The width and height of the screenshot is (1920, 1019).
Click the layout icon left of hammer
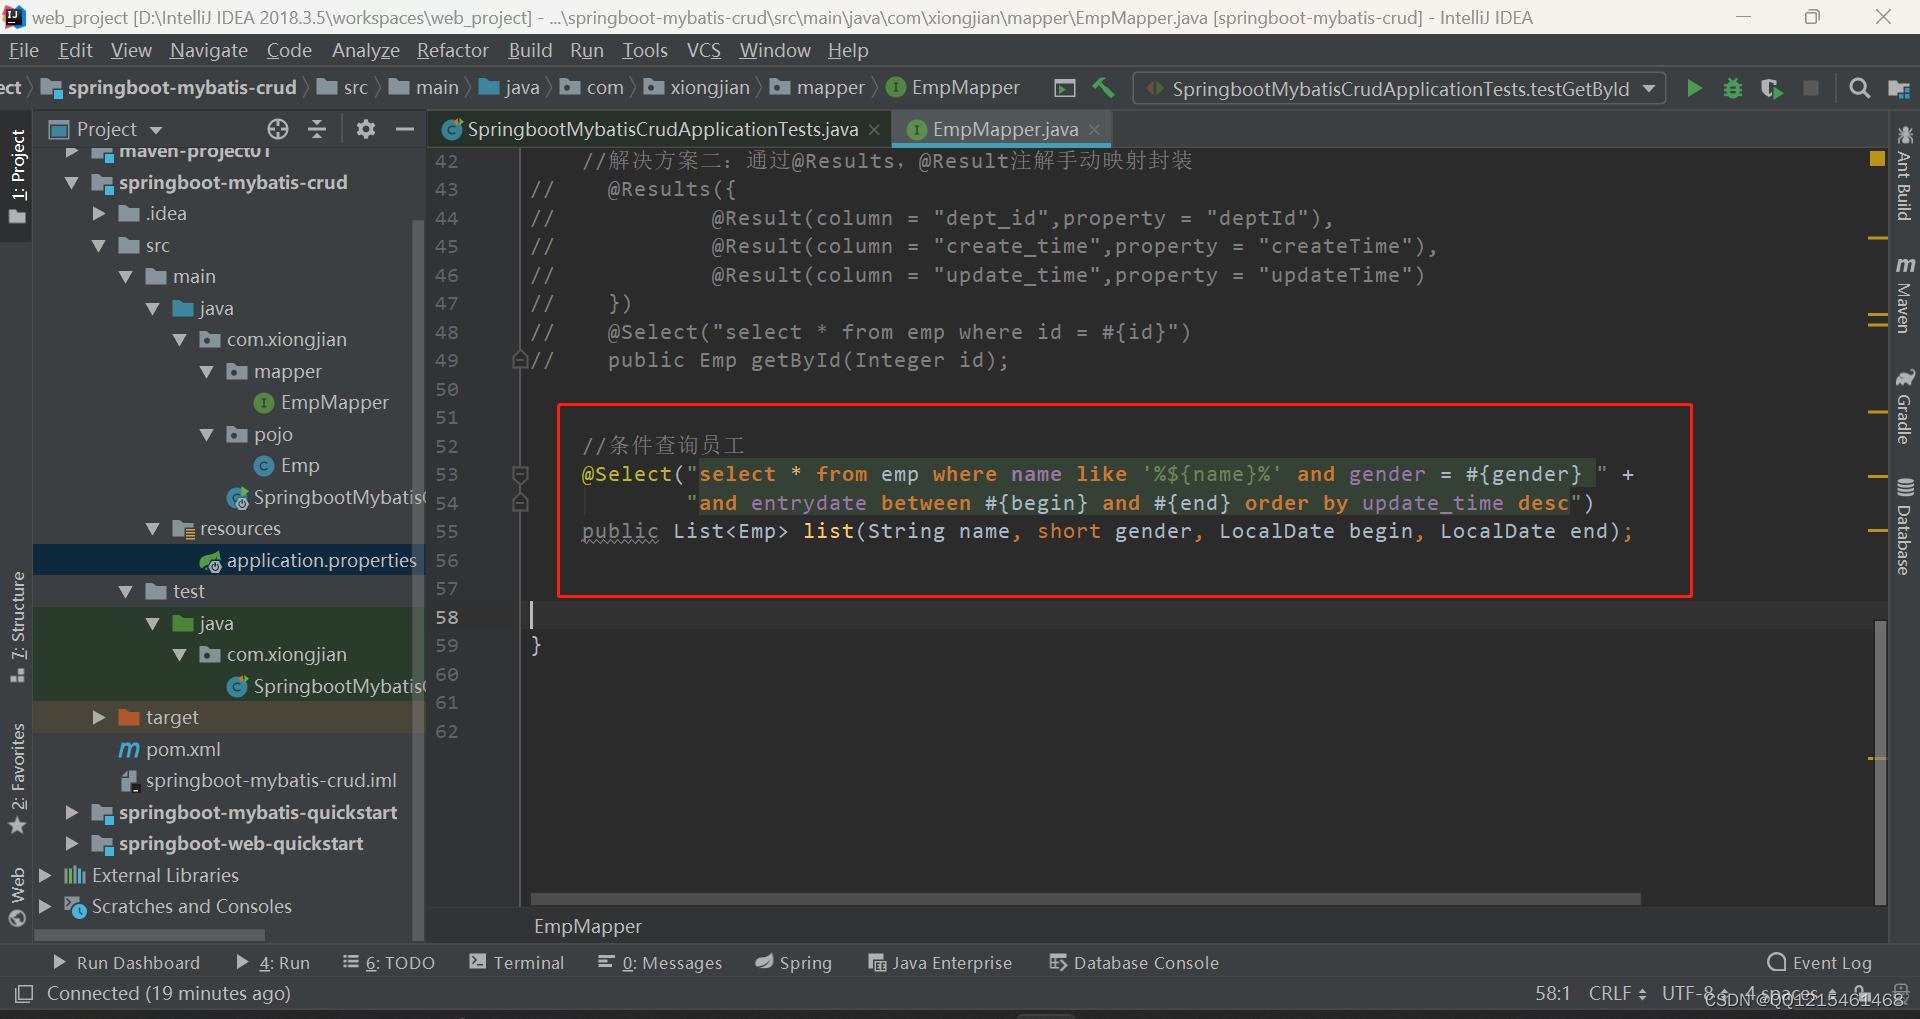pos(1065,88)
